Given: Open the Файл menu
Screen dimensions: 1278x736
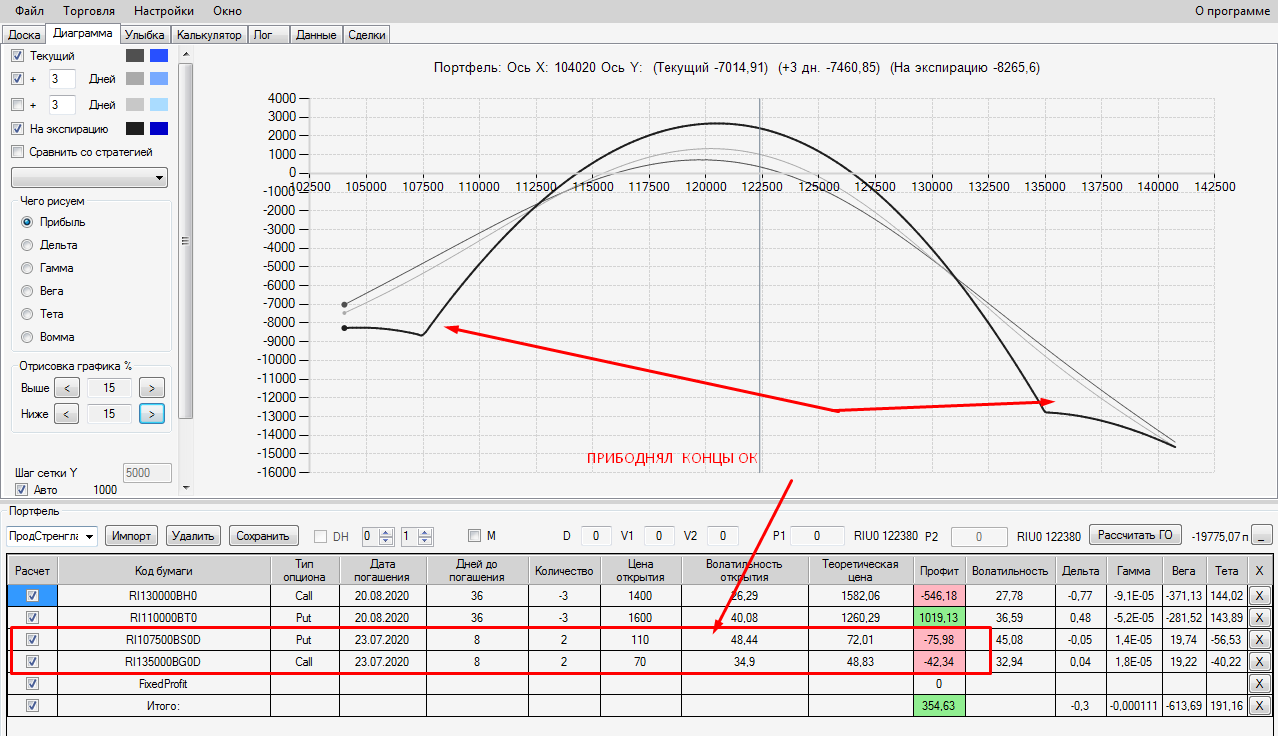Looking at the screenshot, I should [x=29, y=11].
